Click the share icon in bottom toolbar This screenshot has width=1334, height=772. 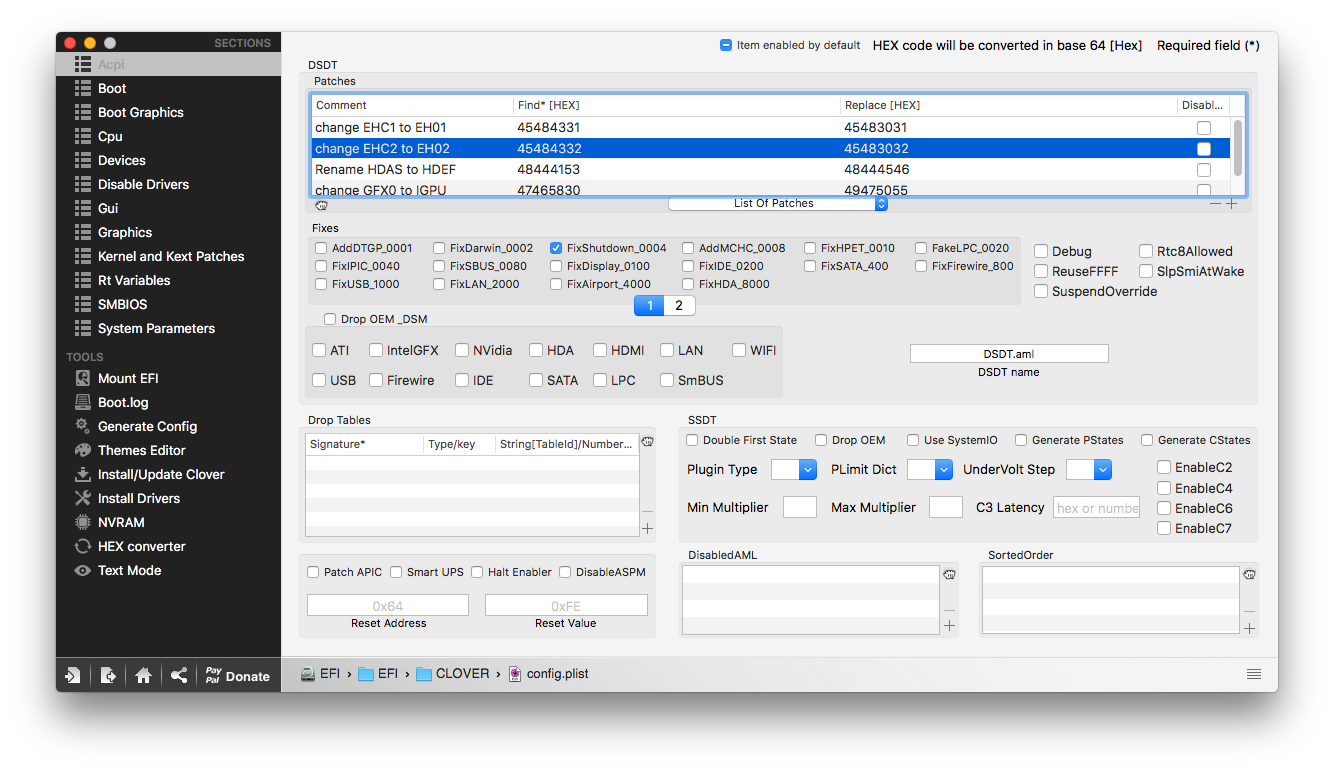(x=179, y=675)
